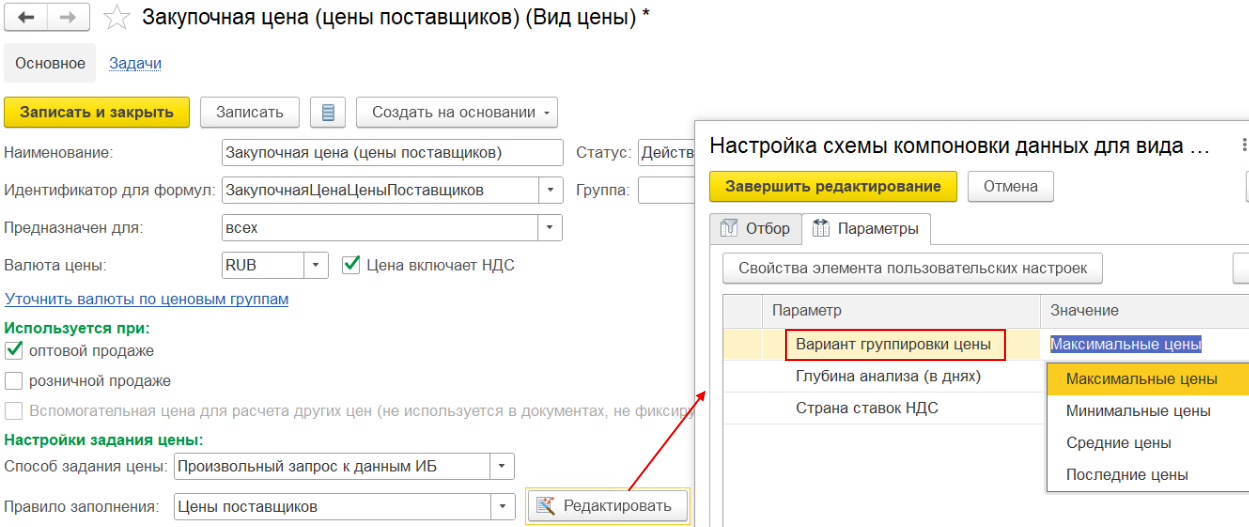Toggle the Цена включает НДС checkbox
1249x527 pixels.
tap(350, 265)
